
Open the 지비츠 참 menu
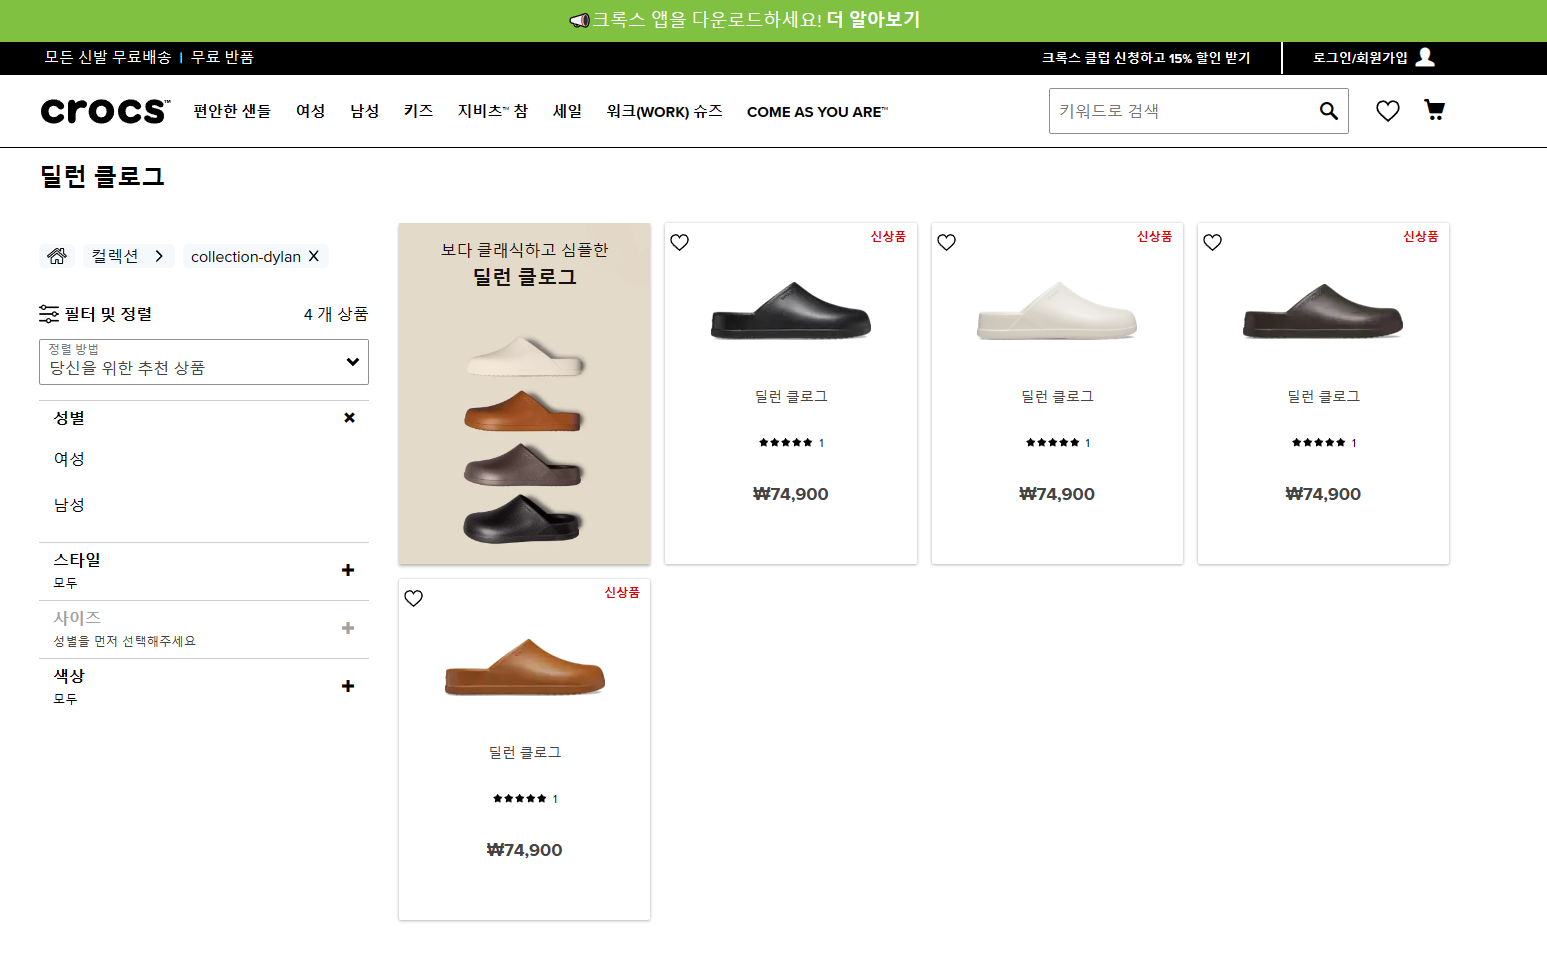pyautogui.click(x=493, y=111)
